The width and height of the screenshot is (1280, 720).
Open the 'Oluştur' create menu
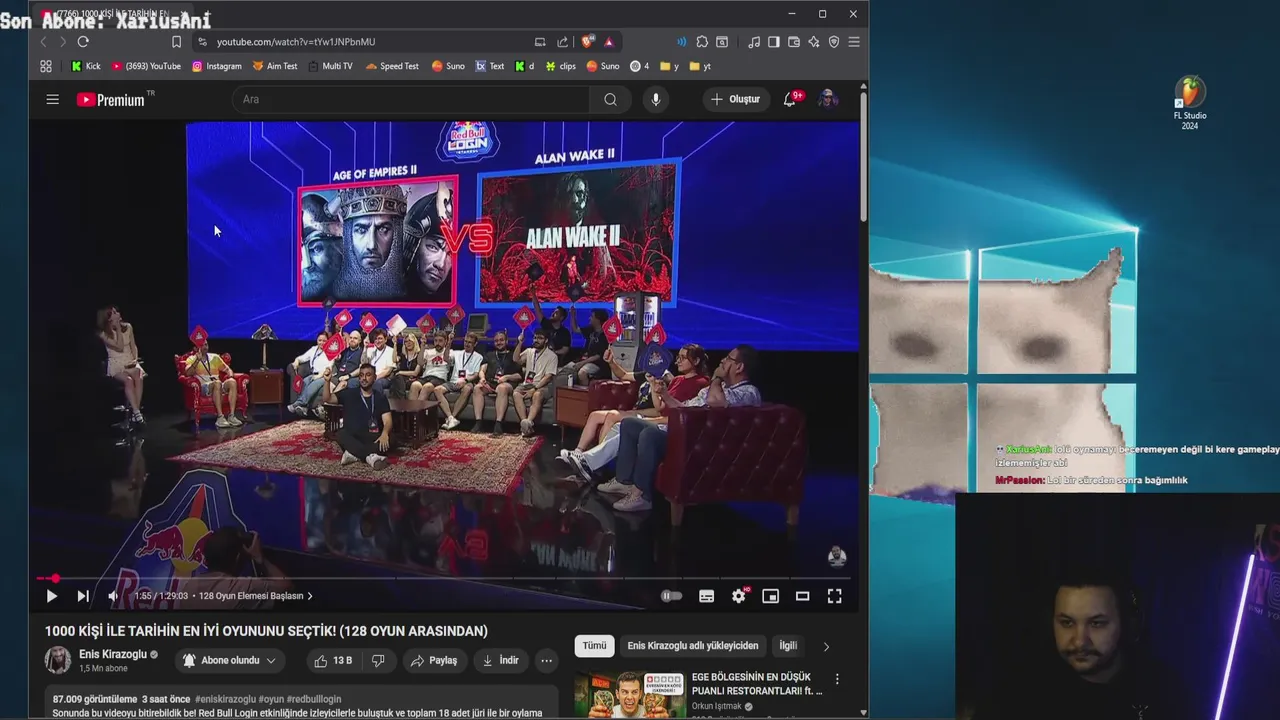[x=735, y=99]
